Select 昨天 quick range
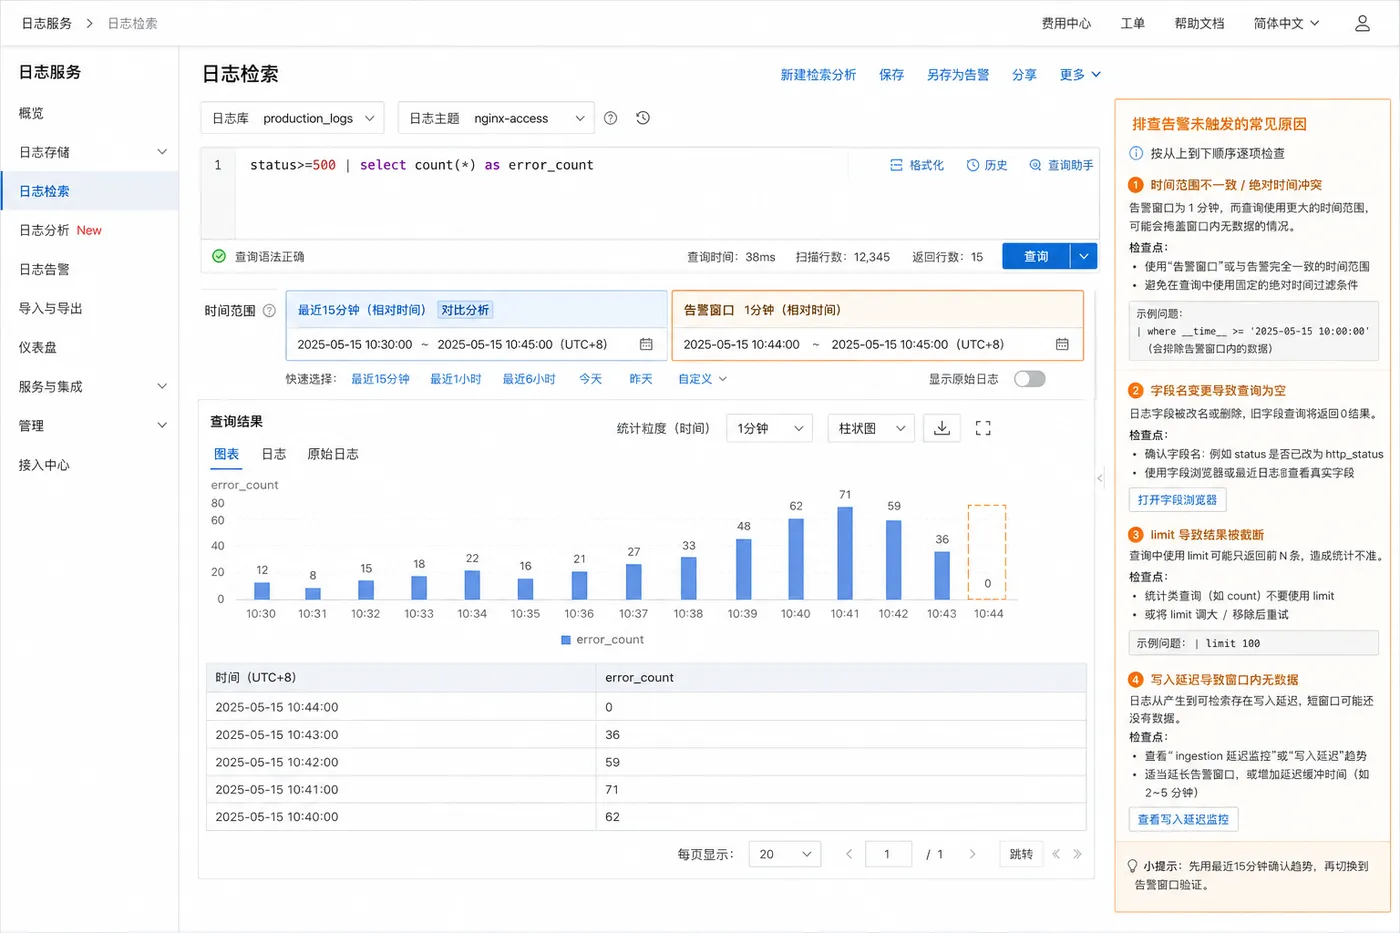Image resolution: width=1400 pixels, height=933 pixels. click(x=641, y=379)
